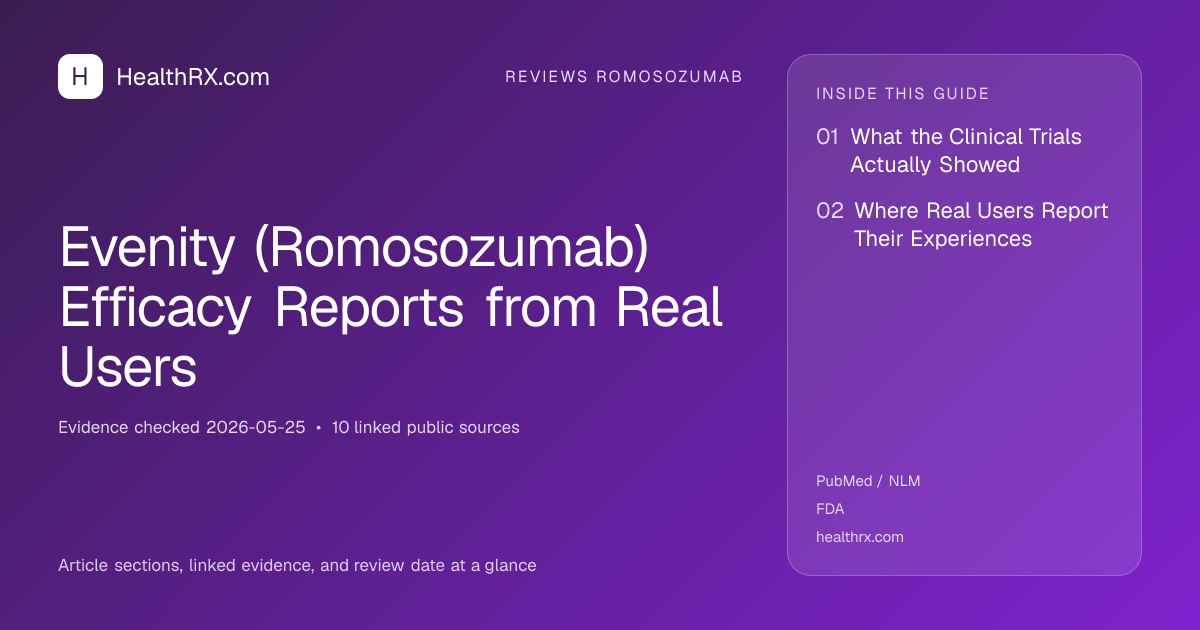This screenshot has width=1200, height=630.
Task: Select the 'REVIEWS ROMOSOZUMAB' category label
Action: (x=624, y=77)
